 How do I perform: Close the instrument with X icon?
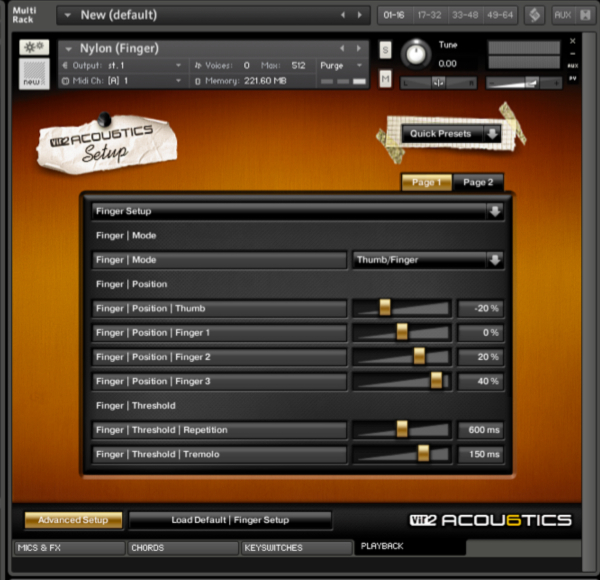(572, 41)
